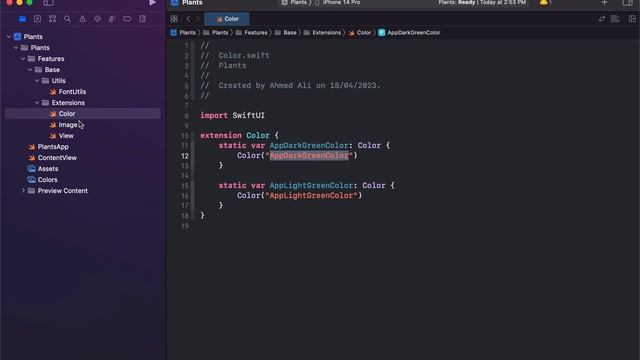Open the Test navigator diamond icon
This screenshot has height=360, width=640.
(97, 19)
